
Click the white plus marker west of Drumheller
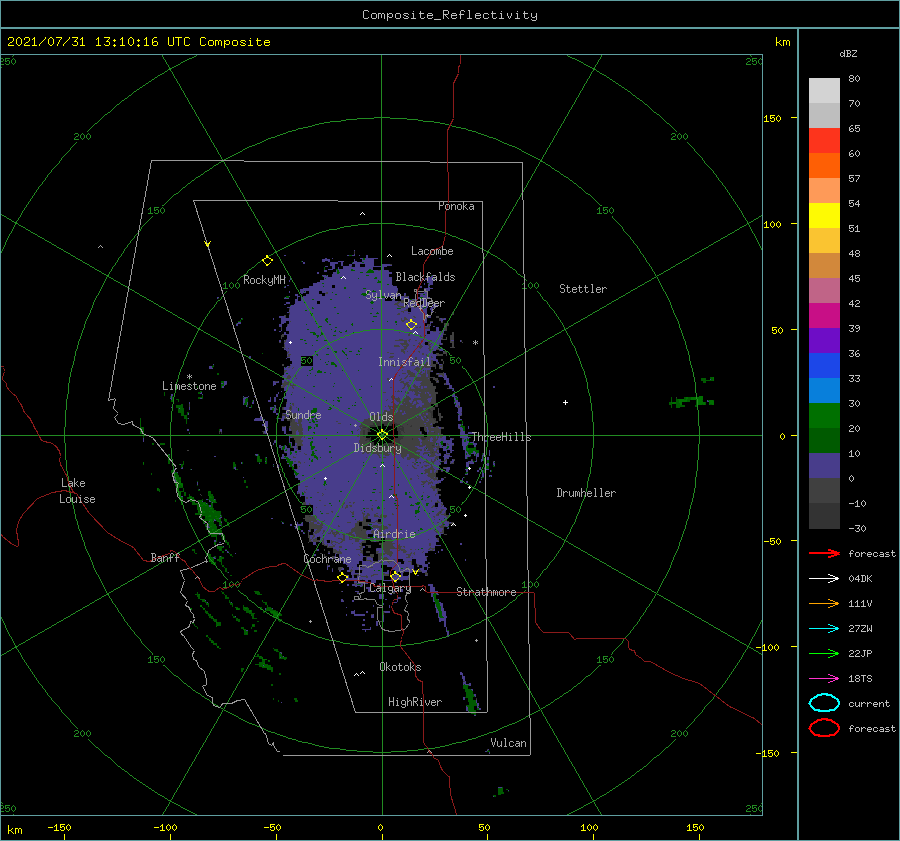coord(565,402)
